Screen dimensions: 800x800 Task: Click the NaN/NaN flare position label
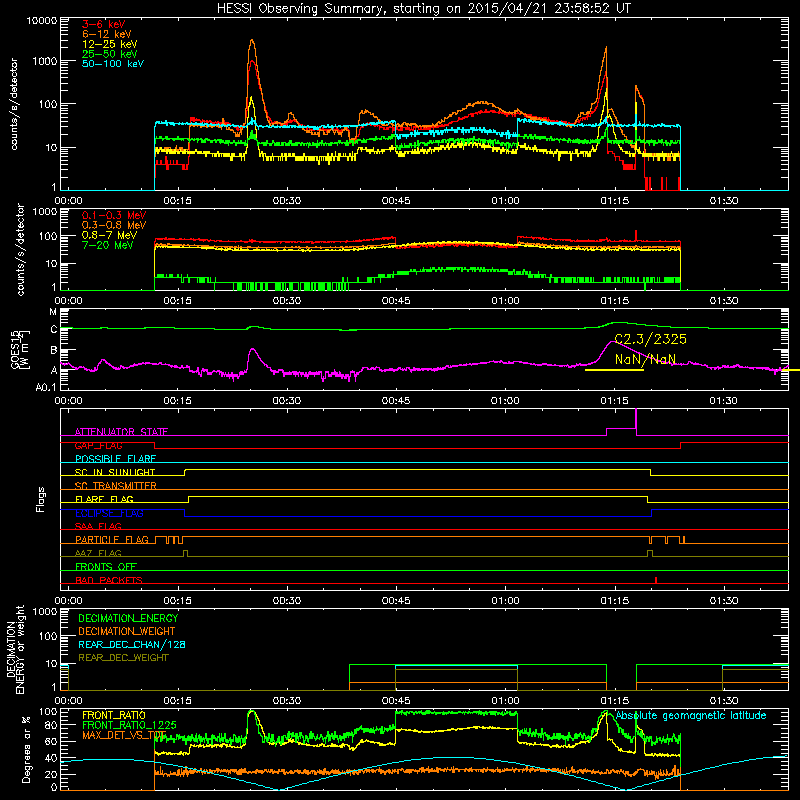click(x=645, y=359)
